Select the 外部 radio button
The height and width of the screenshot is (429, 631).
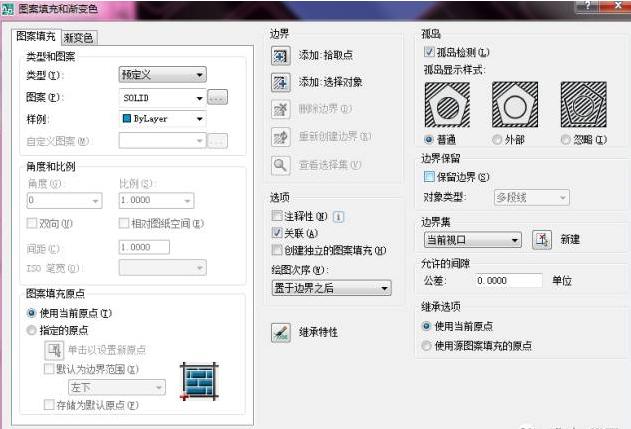point(497,140)
